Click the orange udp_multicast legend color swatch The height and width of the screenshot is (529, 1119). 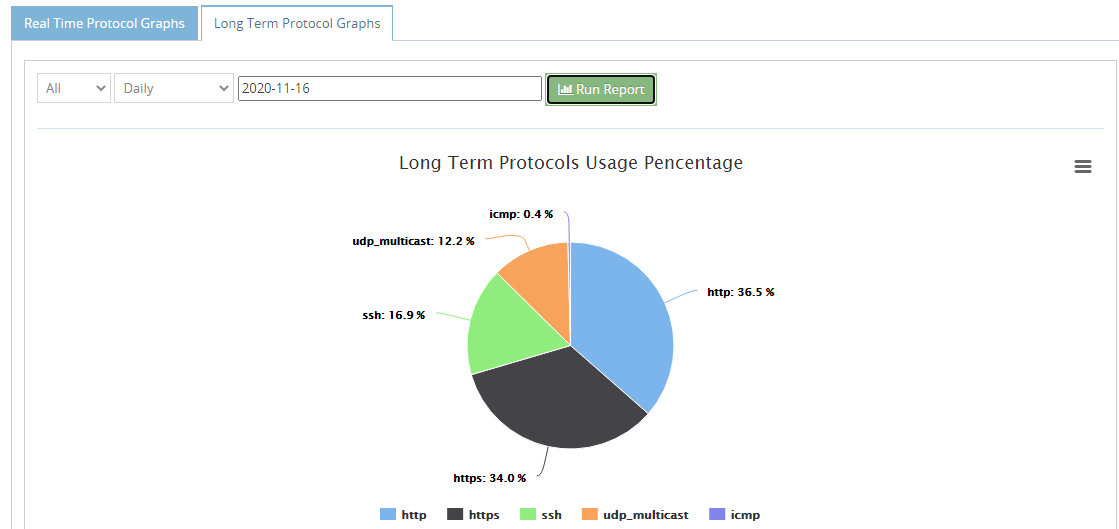(x=589, y=515)
